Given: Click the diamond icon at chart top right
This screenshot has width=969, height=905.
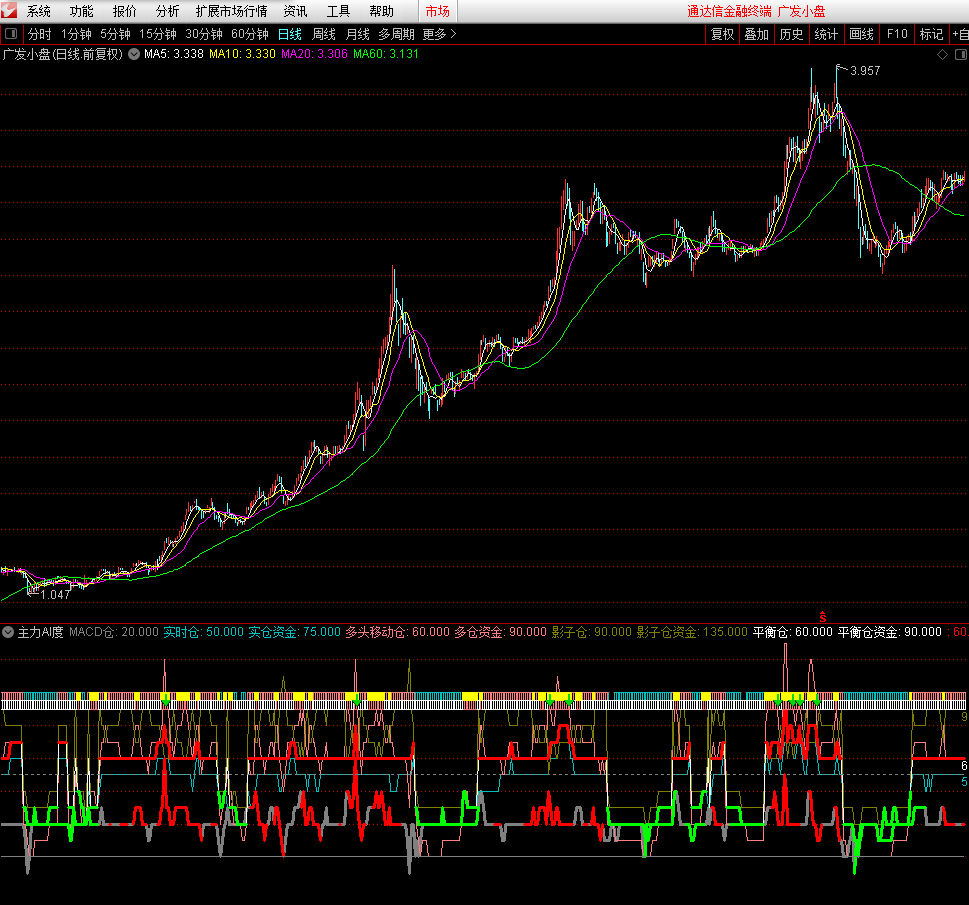Looking at the screenshot, I should click(942, 55).
